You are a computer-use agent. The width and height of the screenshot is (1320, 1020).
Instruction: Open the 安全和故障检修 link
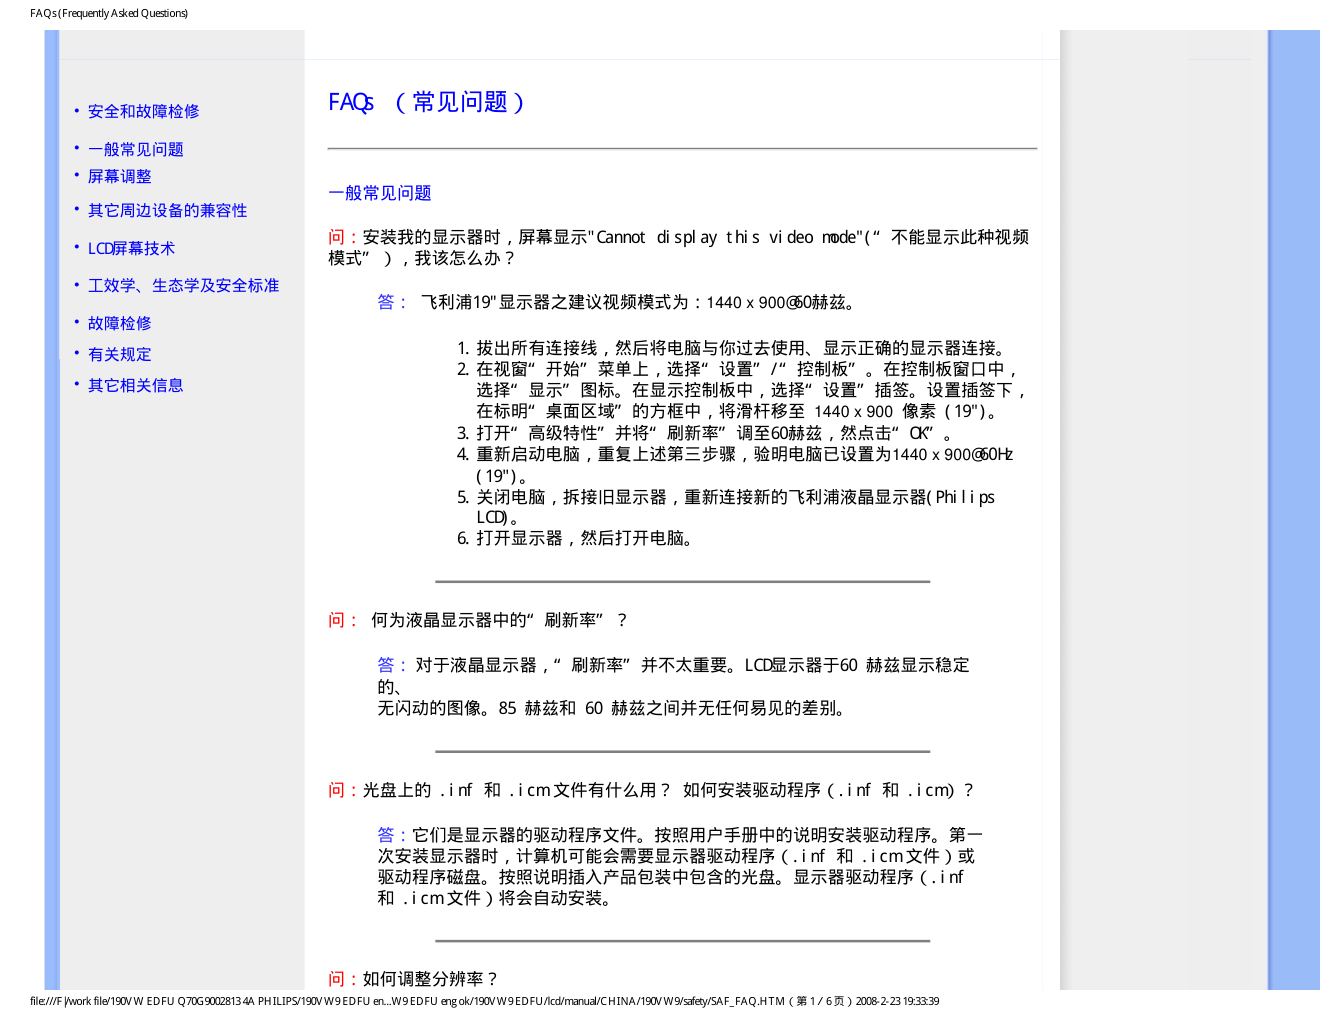[x=143, y=111]
